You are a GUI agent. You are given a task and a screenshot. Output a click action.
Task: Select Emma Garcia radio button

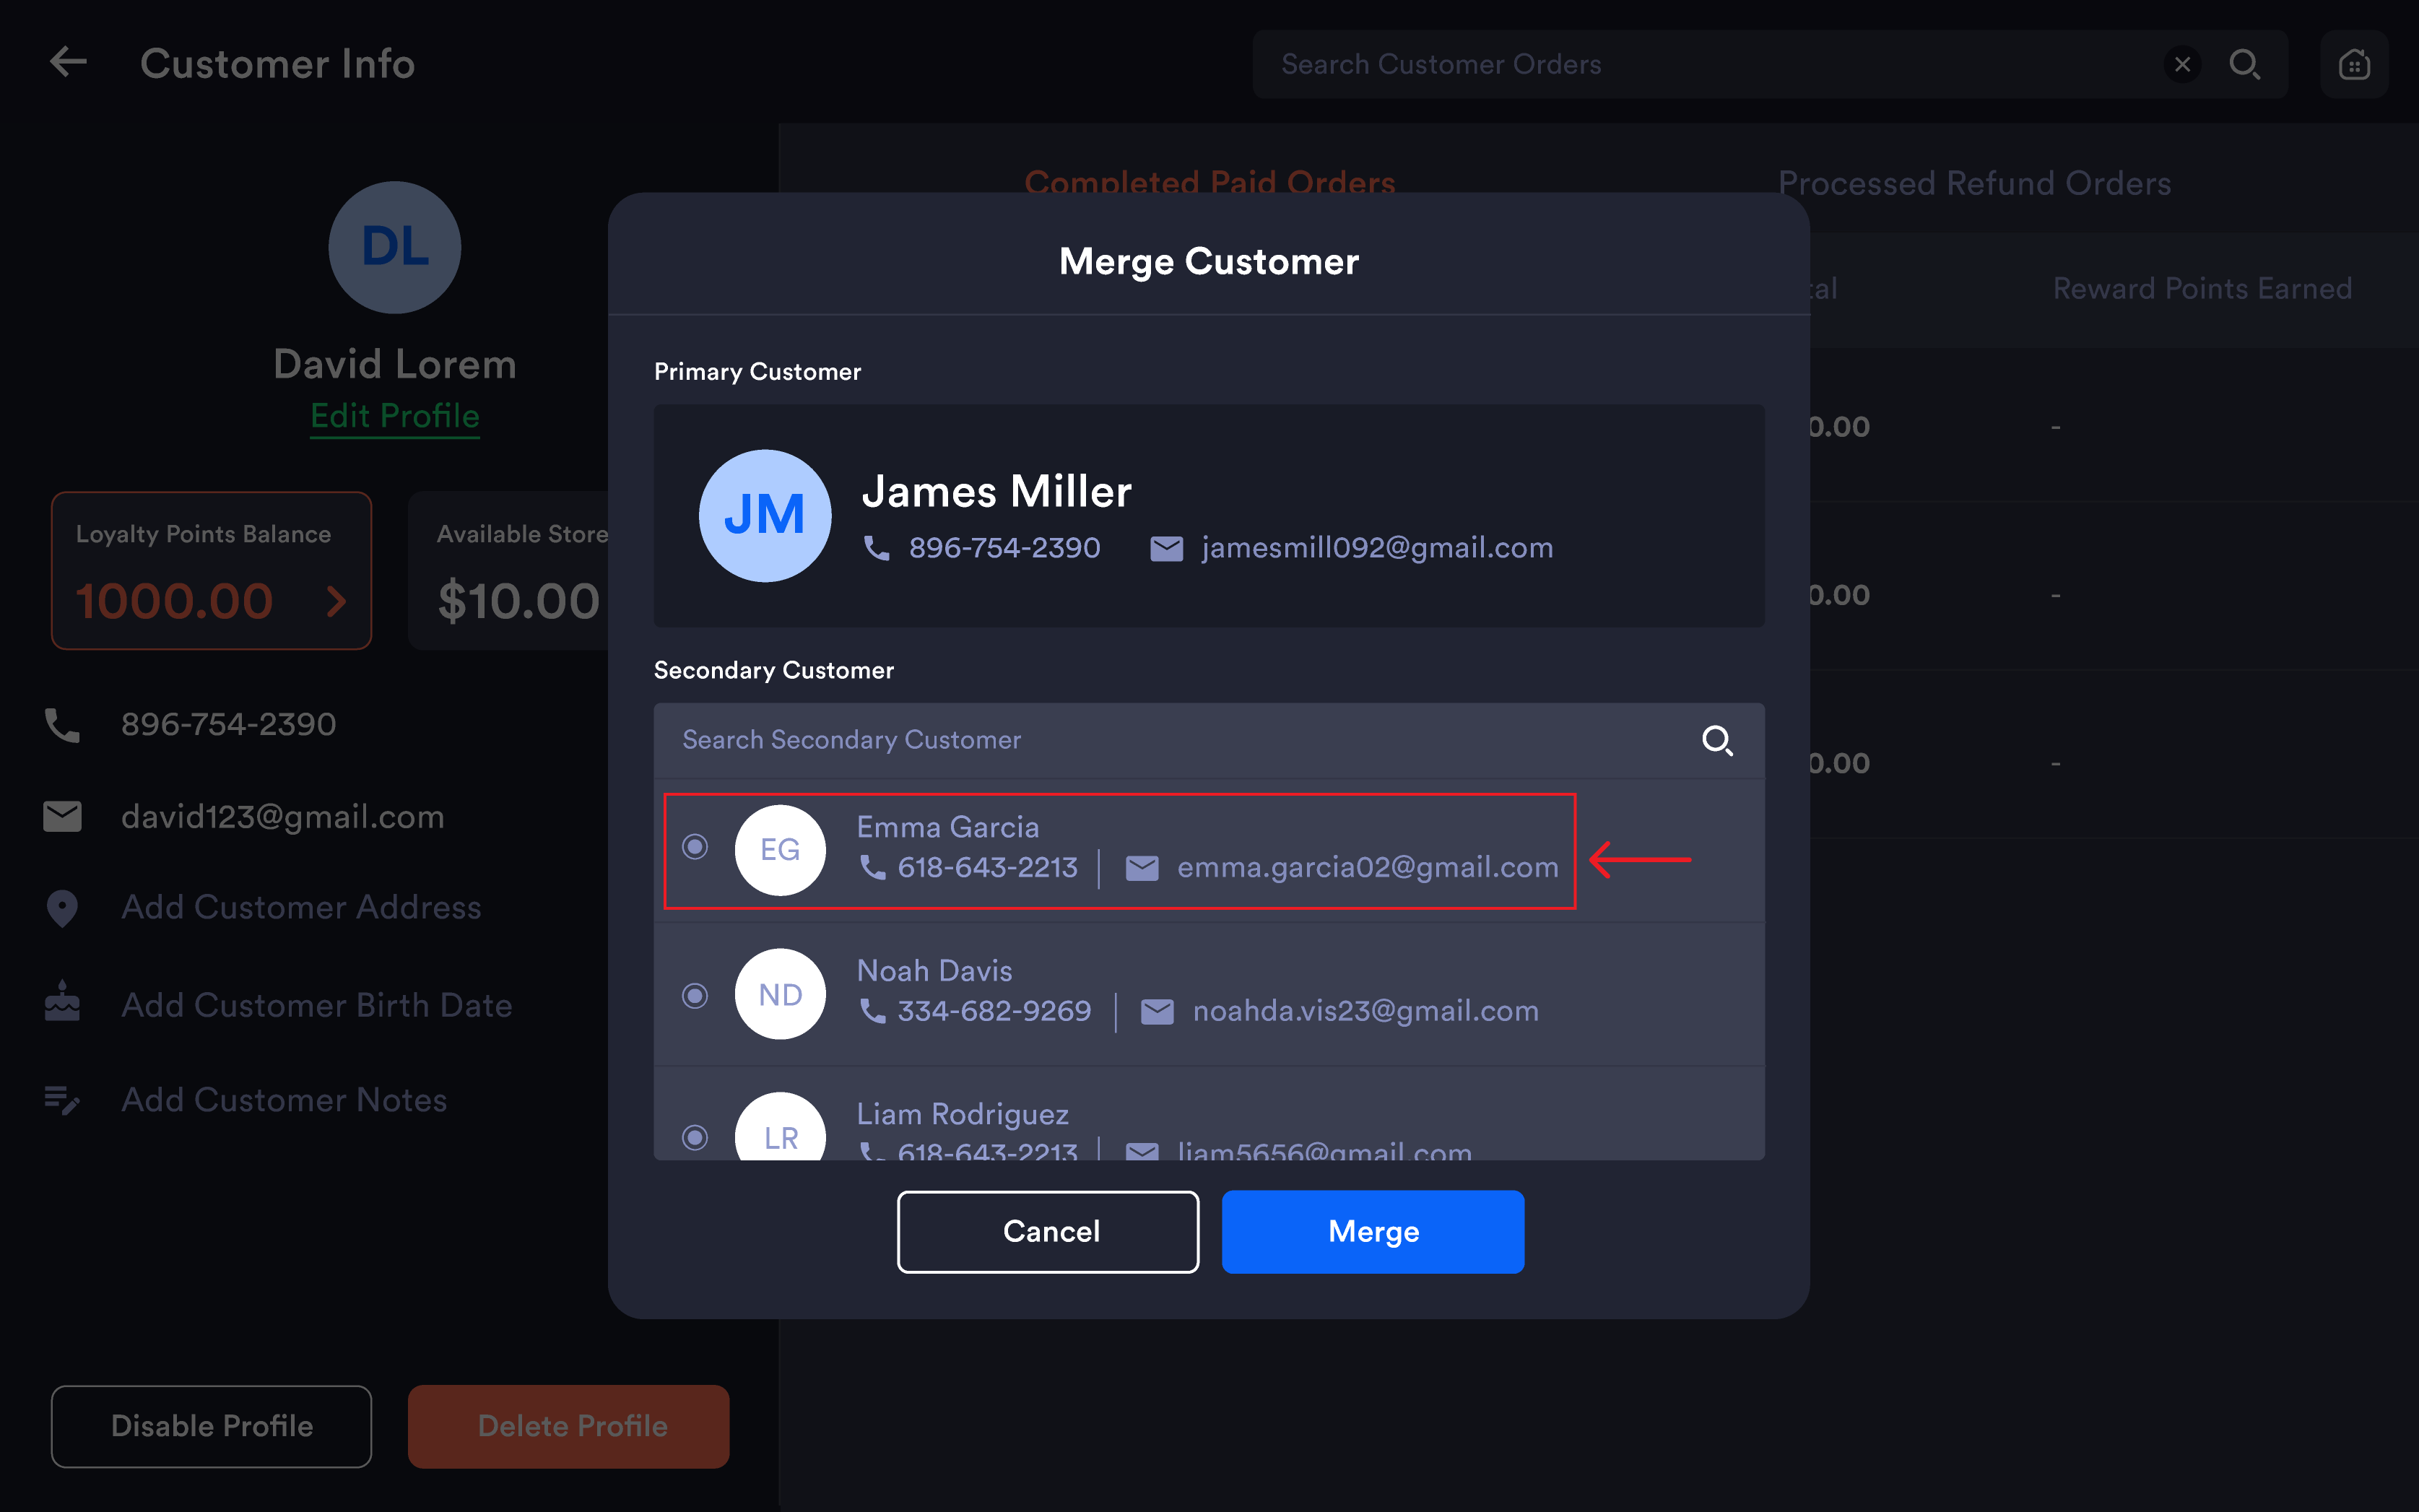(695, 847)
